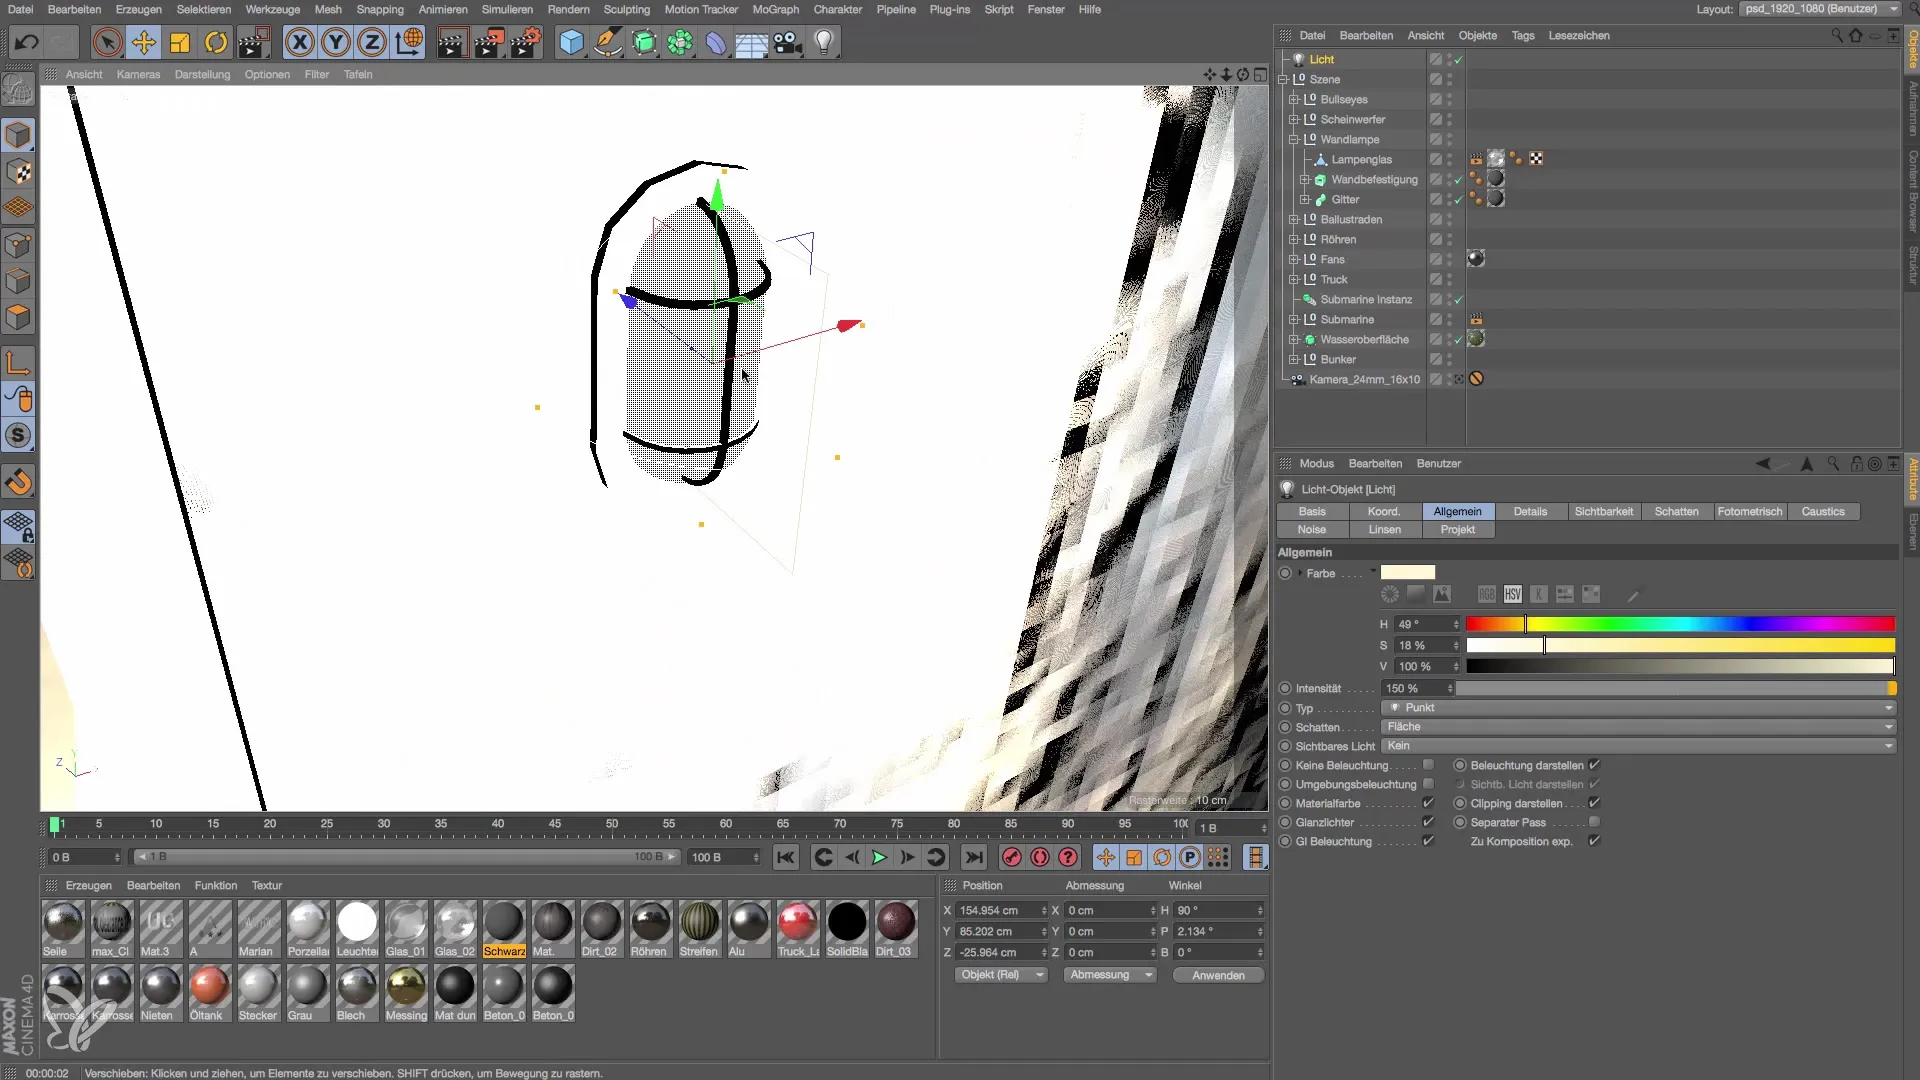Render active view clapperboard icon
1920x1080 pixels.
pos(452,42)
